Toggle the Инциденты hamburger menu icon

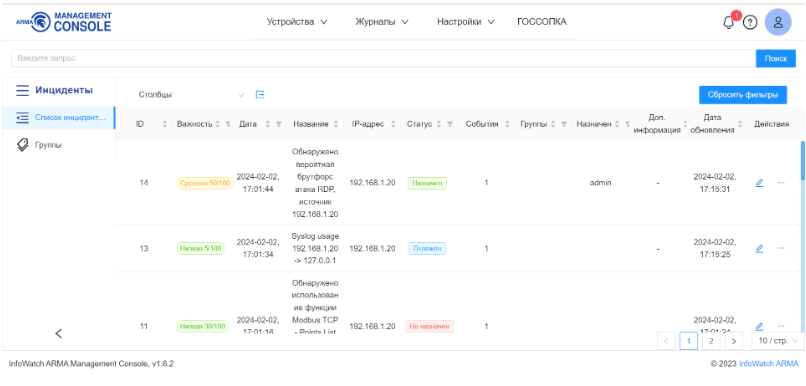pyautogui.click(x=23, y=90)
